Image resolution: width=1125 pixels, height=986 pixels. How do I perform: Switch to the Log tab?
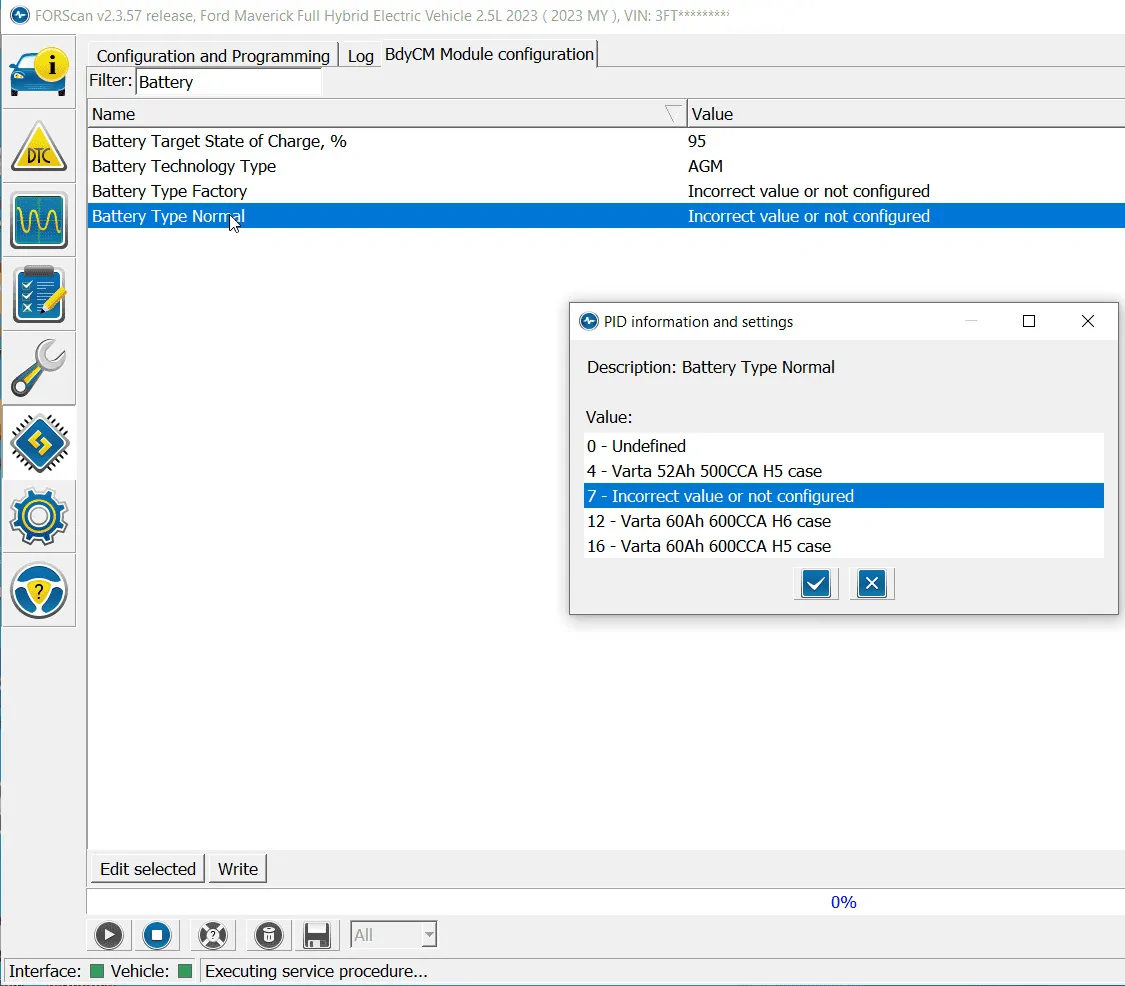(x=360, y=56)
